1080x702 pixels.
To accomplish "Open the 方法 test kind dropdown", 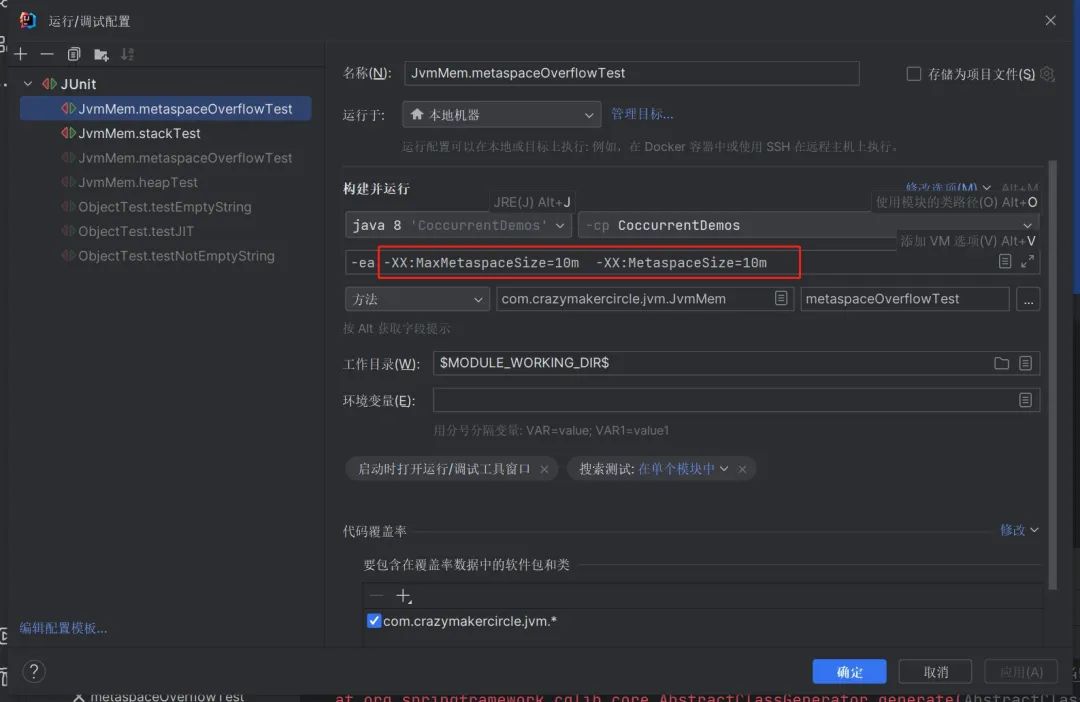I will 480,298.
